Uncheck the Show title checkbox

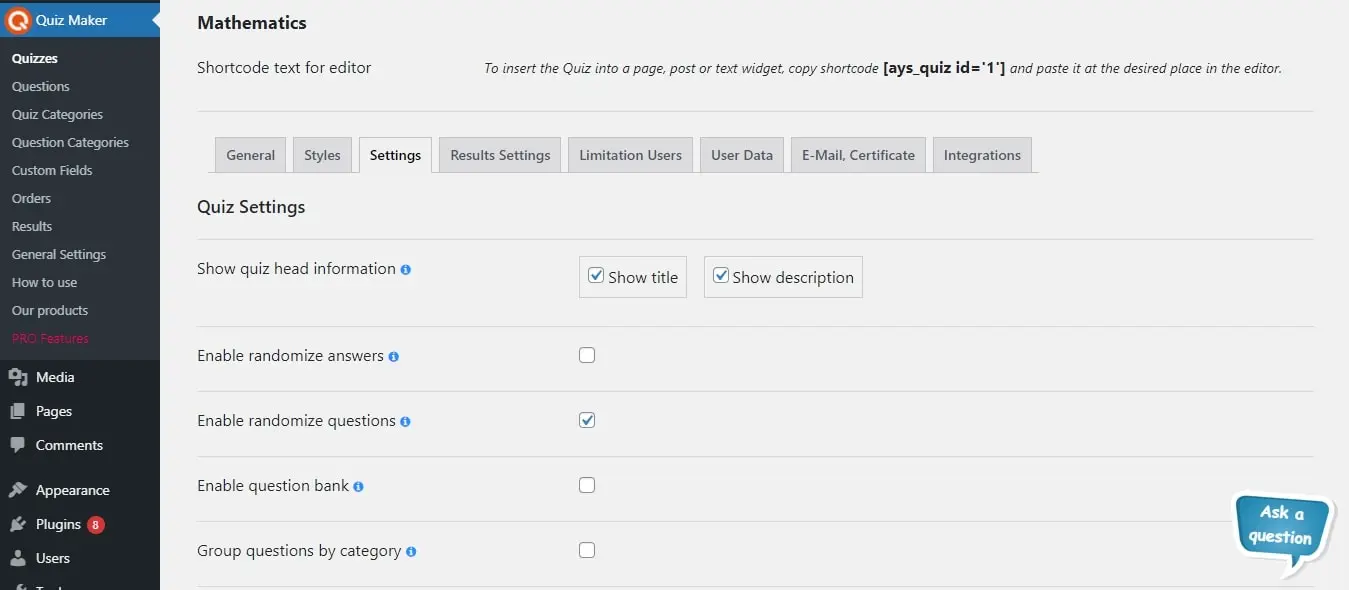596,274
